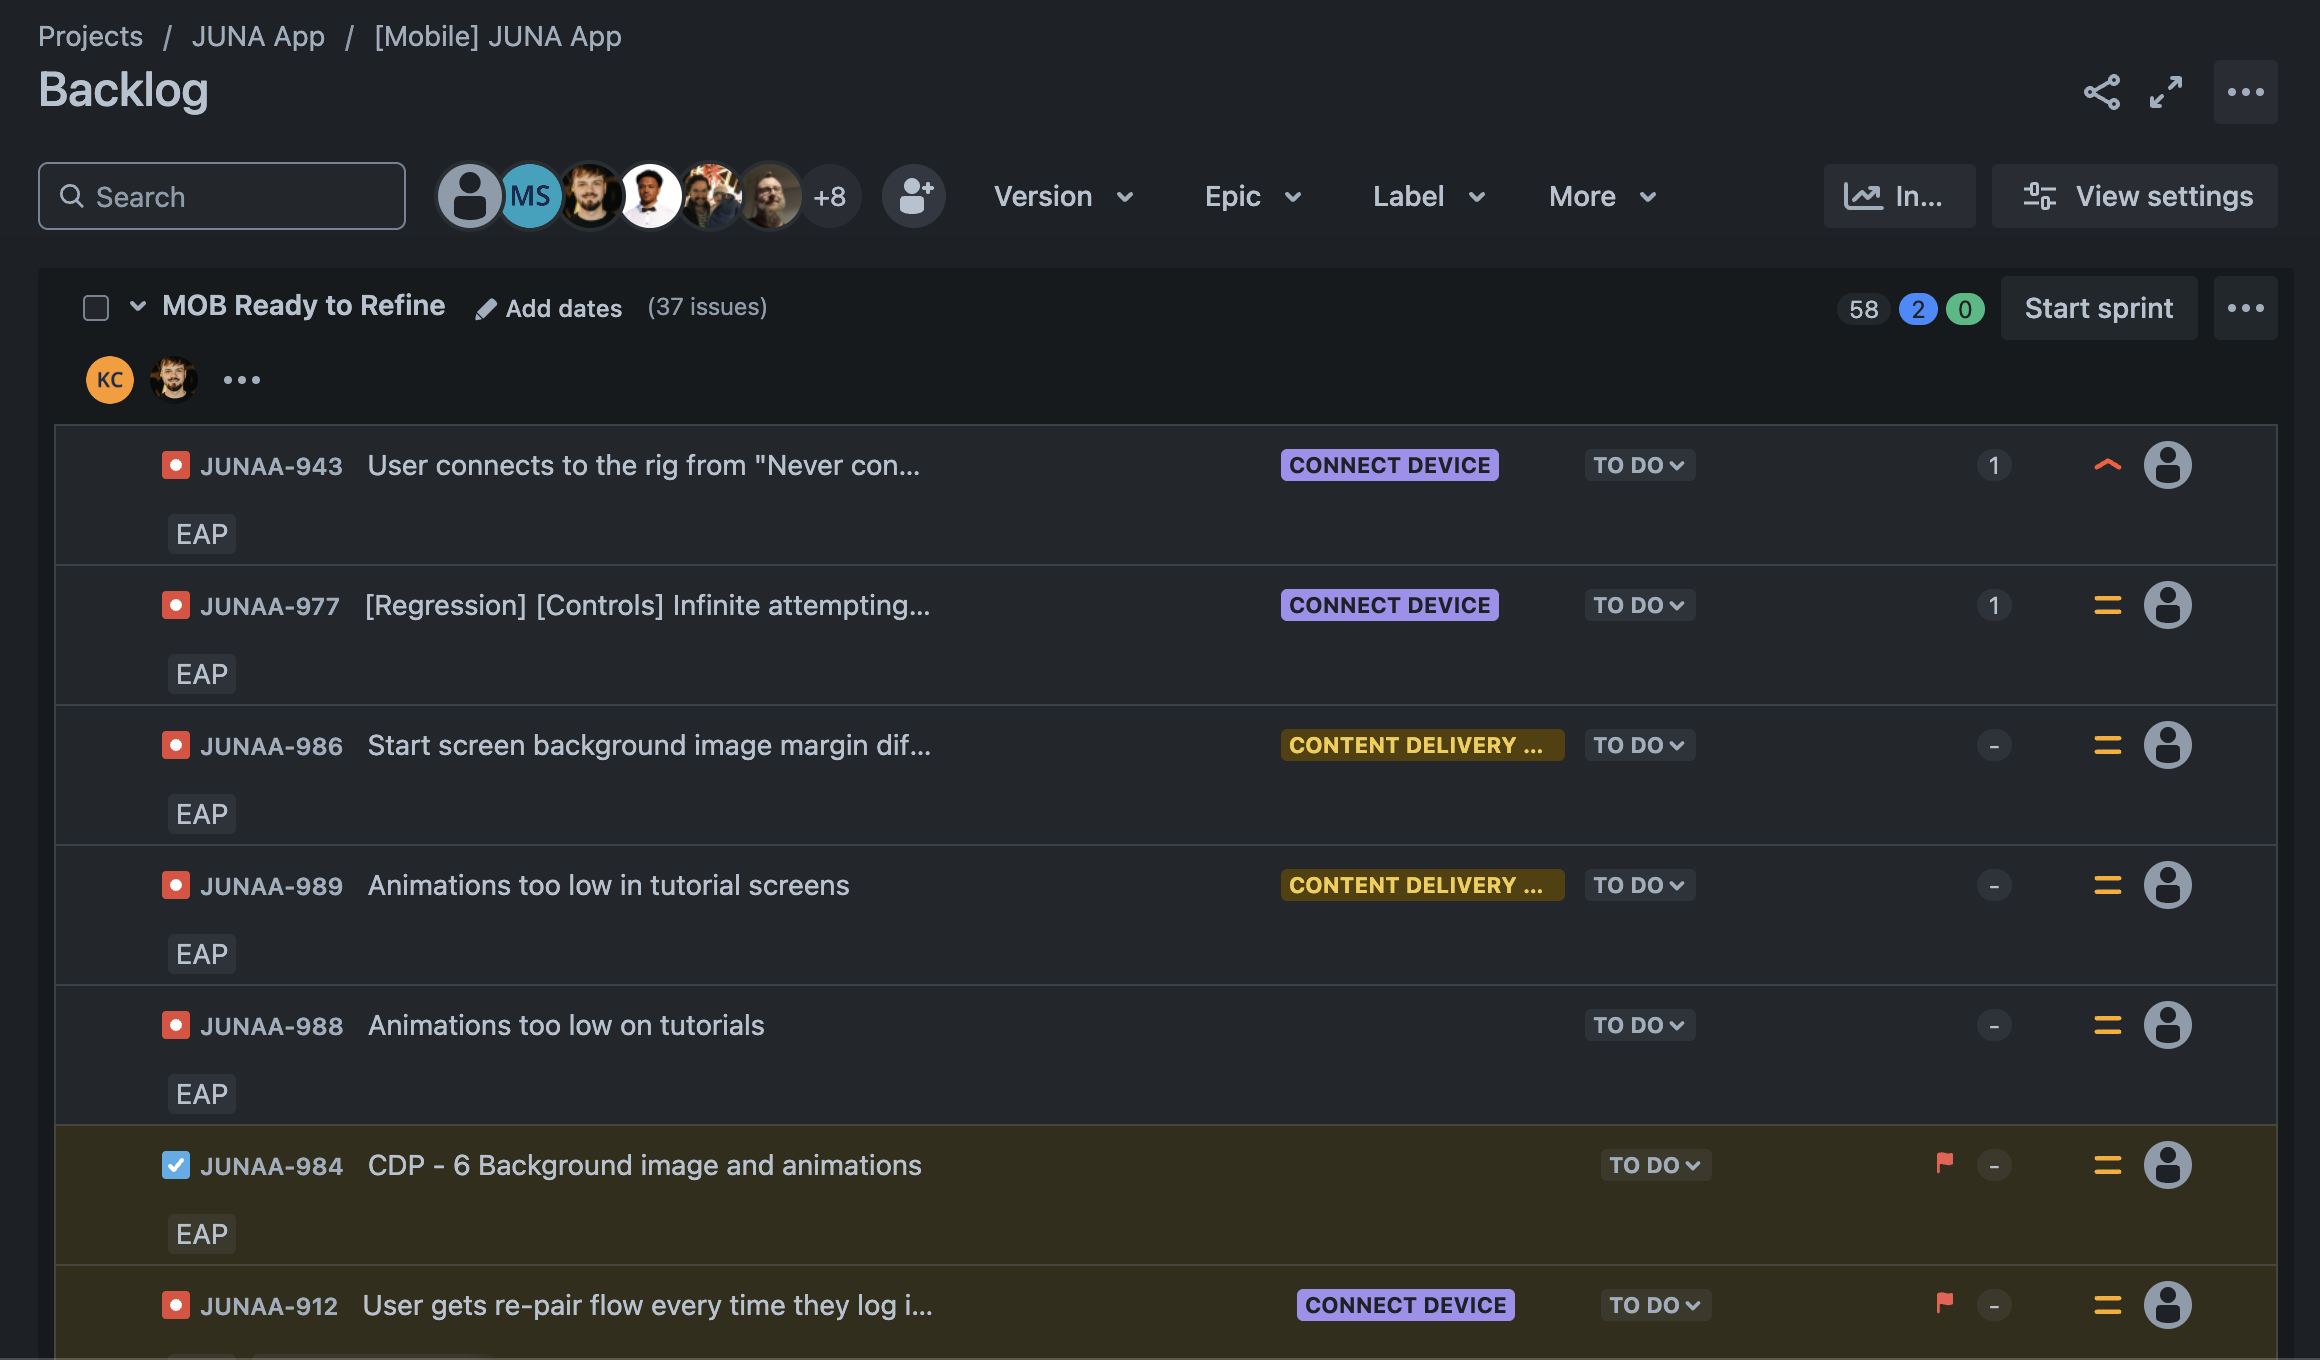Click medium priority icon on JUNAA-977
2320x1360 pixels.
[x=2107, y=605]
